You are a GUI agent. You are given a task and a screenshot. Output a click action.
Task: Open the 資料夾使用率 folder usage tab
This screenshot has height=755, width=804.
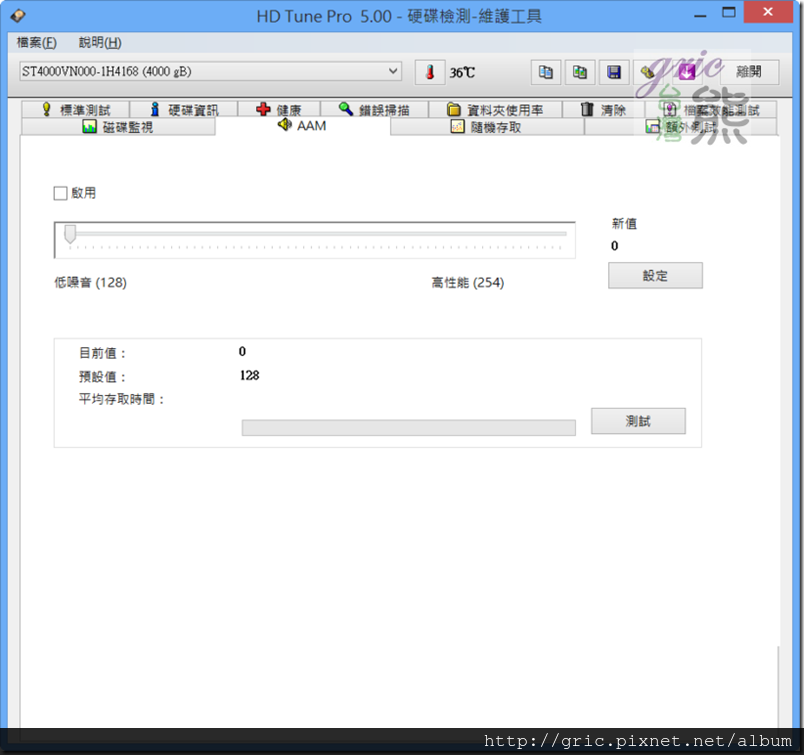pos(495,109)
